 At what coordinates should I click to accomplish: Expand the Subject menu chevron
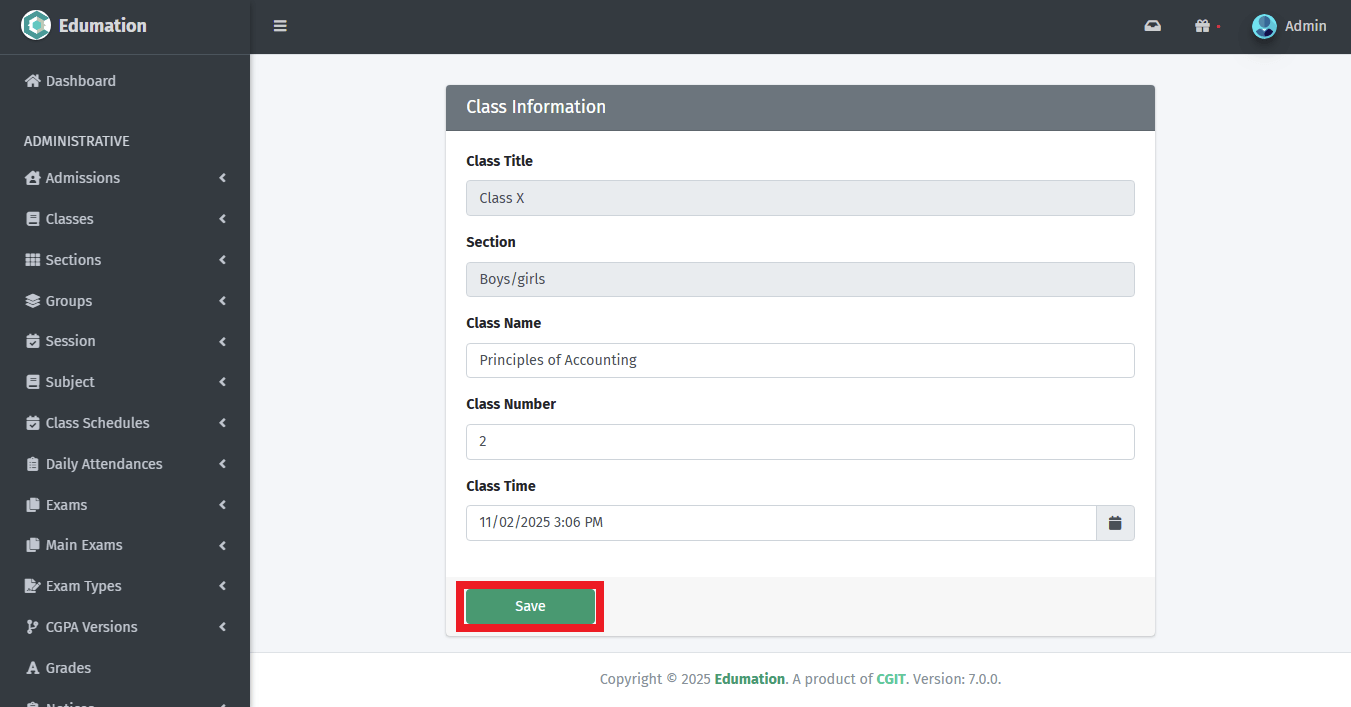[x=222, y=382]
